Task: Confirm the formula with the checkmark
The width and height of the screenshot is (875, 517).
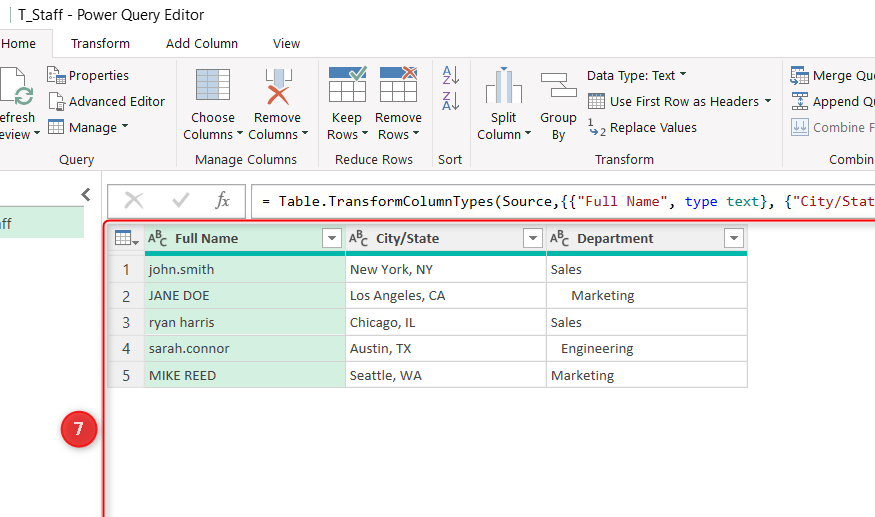Action: tap(180, 200)
